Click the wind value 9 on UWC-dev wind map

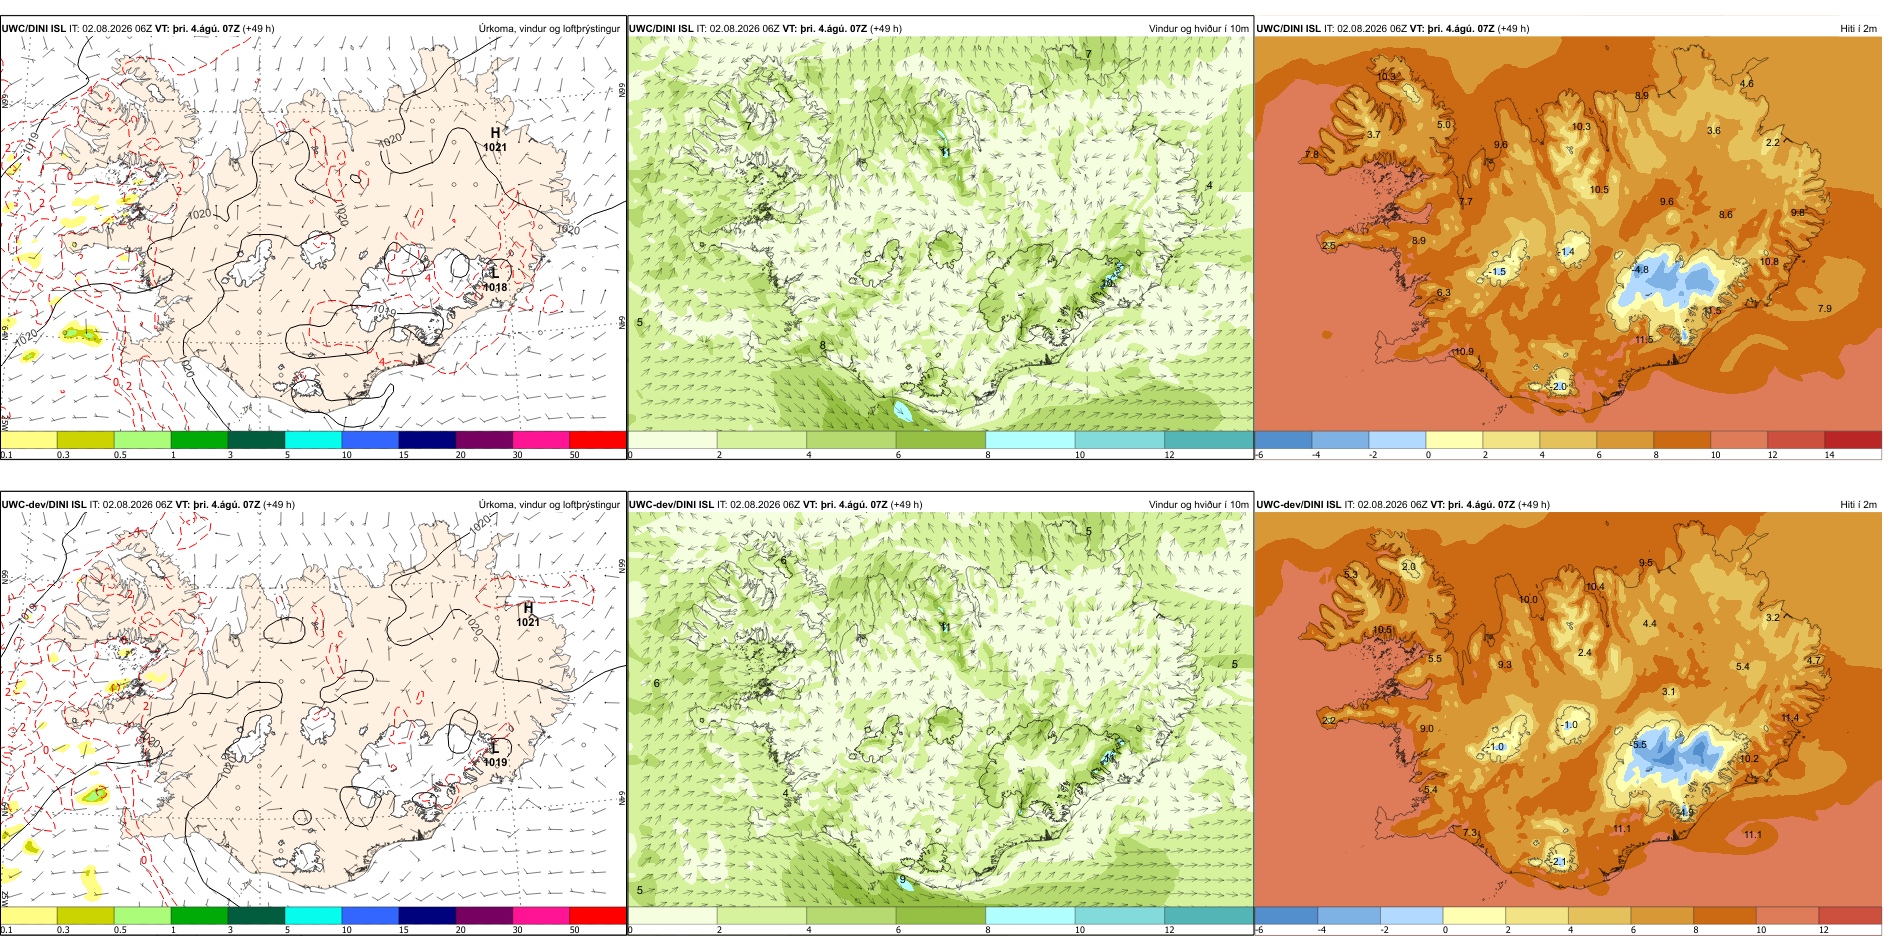tap(903, 880)
